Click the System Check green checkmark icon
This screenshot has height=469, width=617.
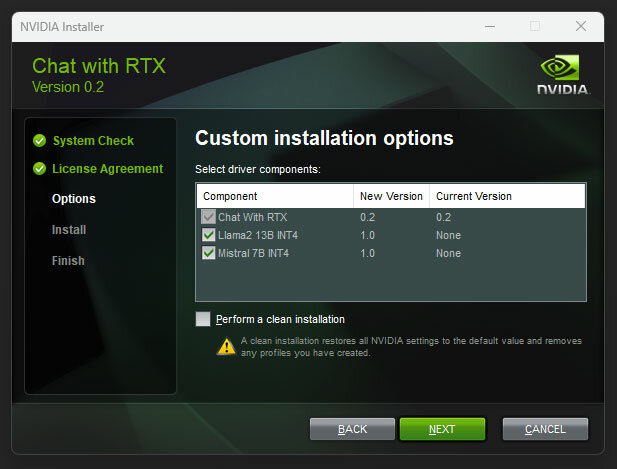pos(39,140)
